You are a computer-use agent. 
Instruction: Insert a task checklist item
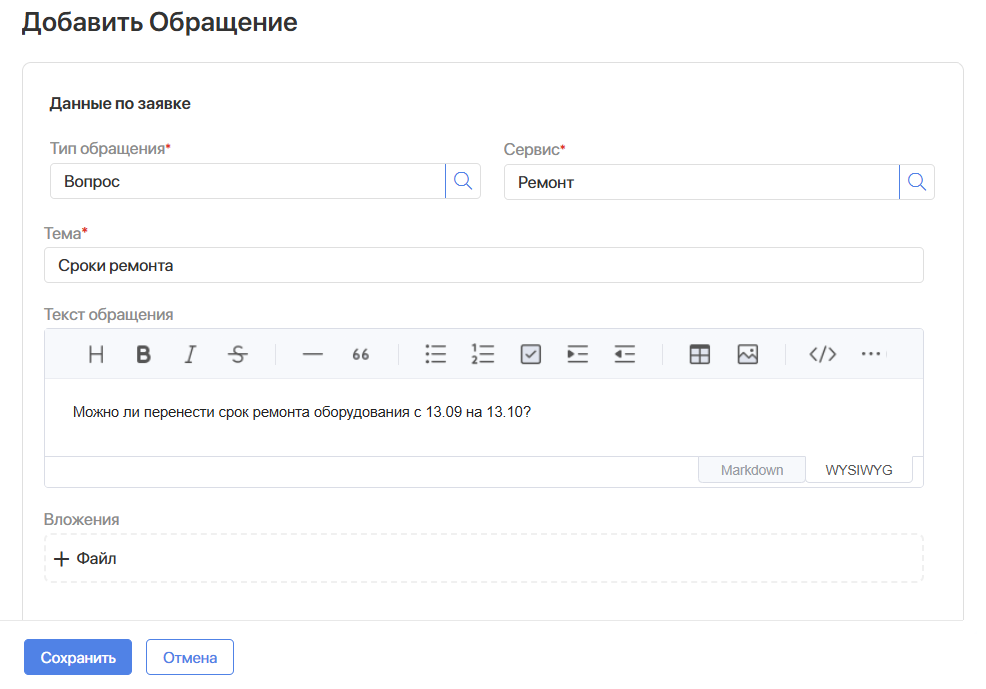530,354
